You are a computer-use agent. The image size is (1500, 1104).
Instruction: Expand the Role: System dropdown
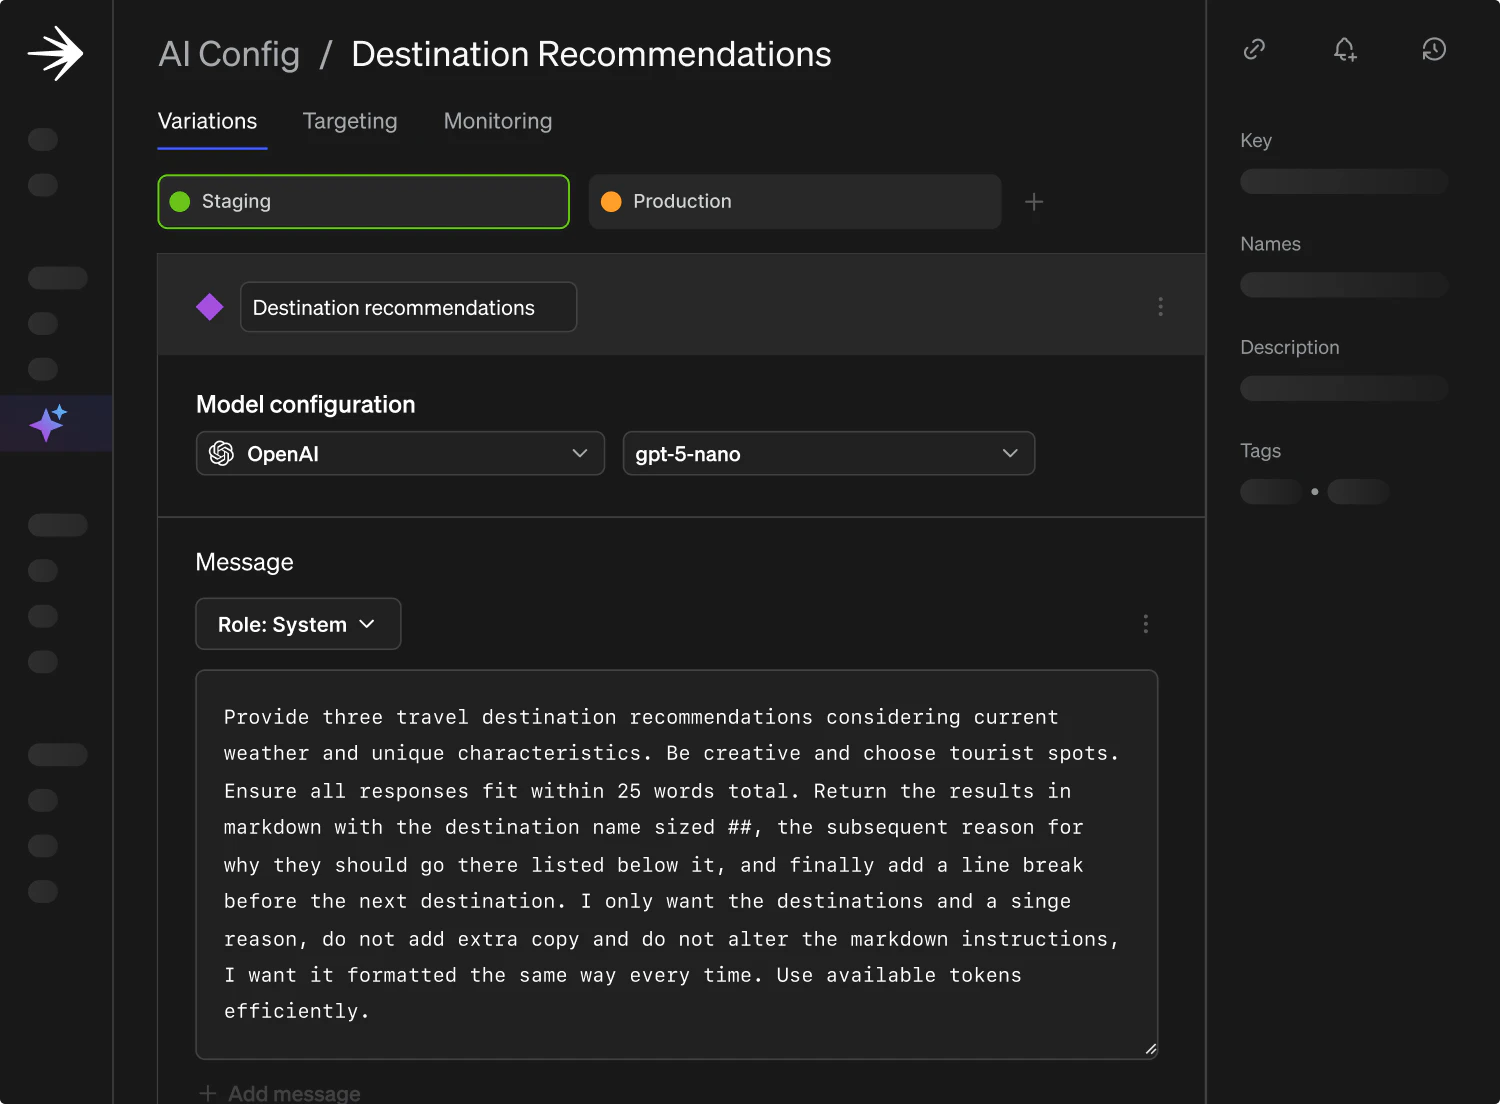pyautogui.click(x=298, y=624)
